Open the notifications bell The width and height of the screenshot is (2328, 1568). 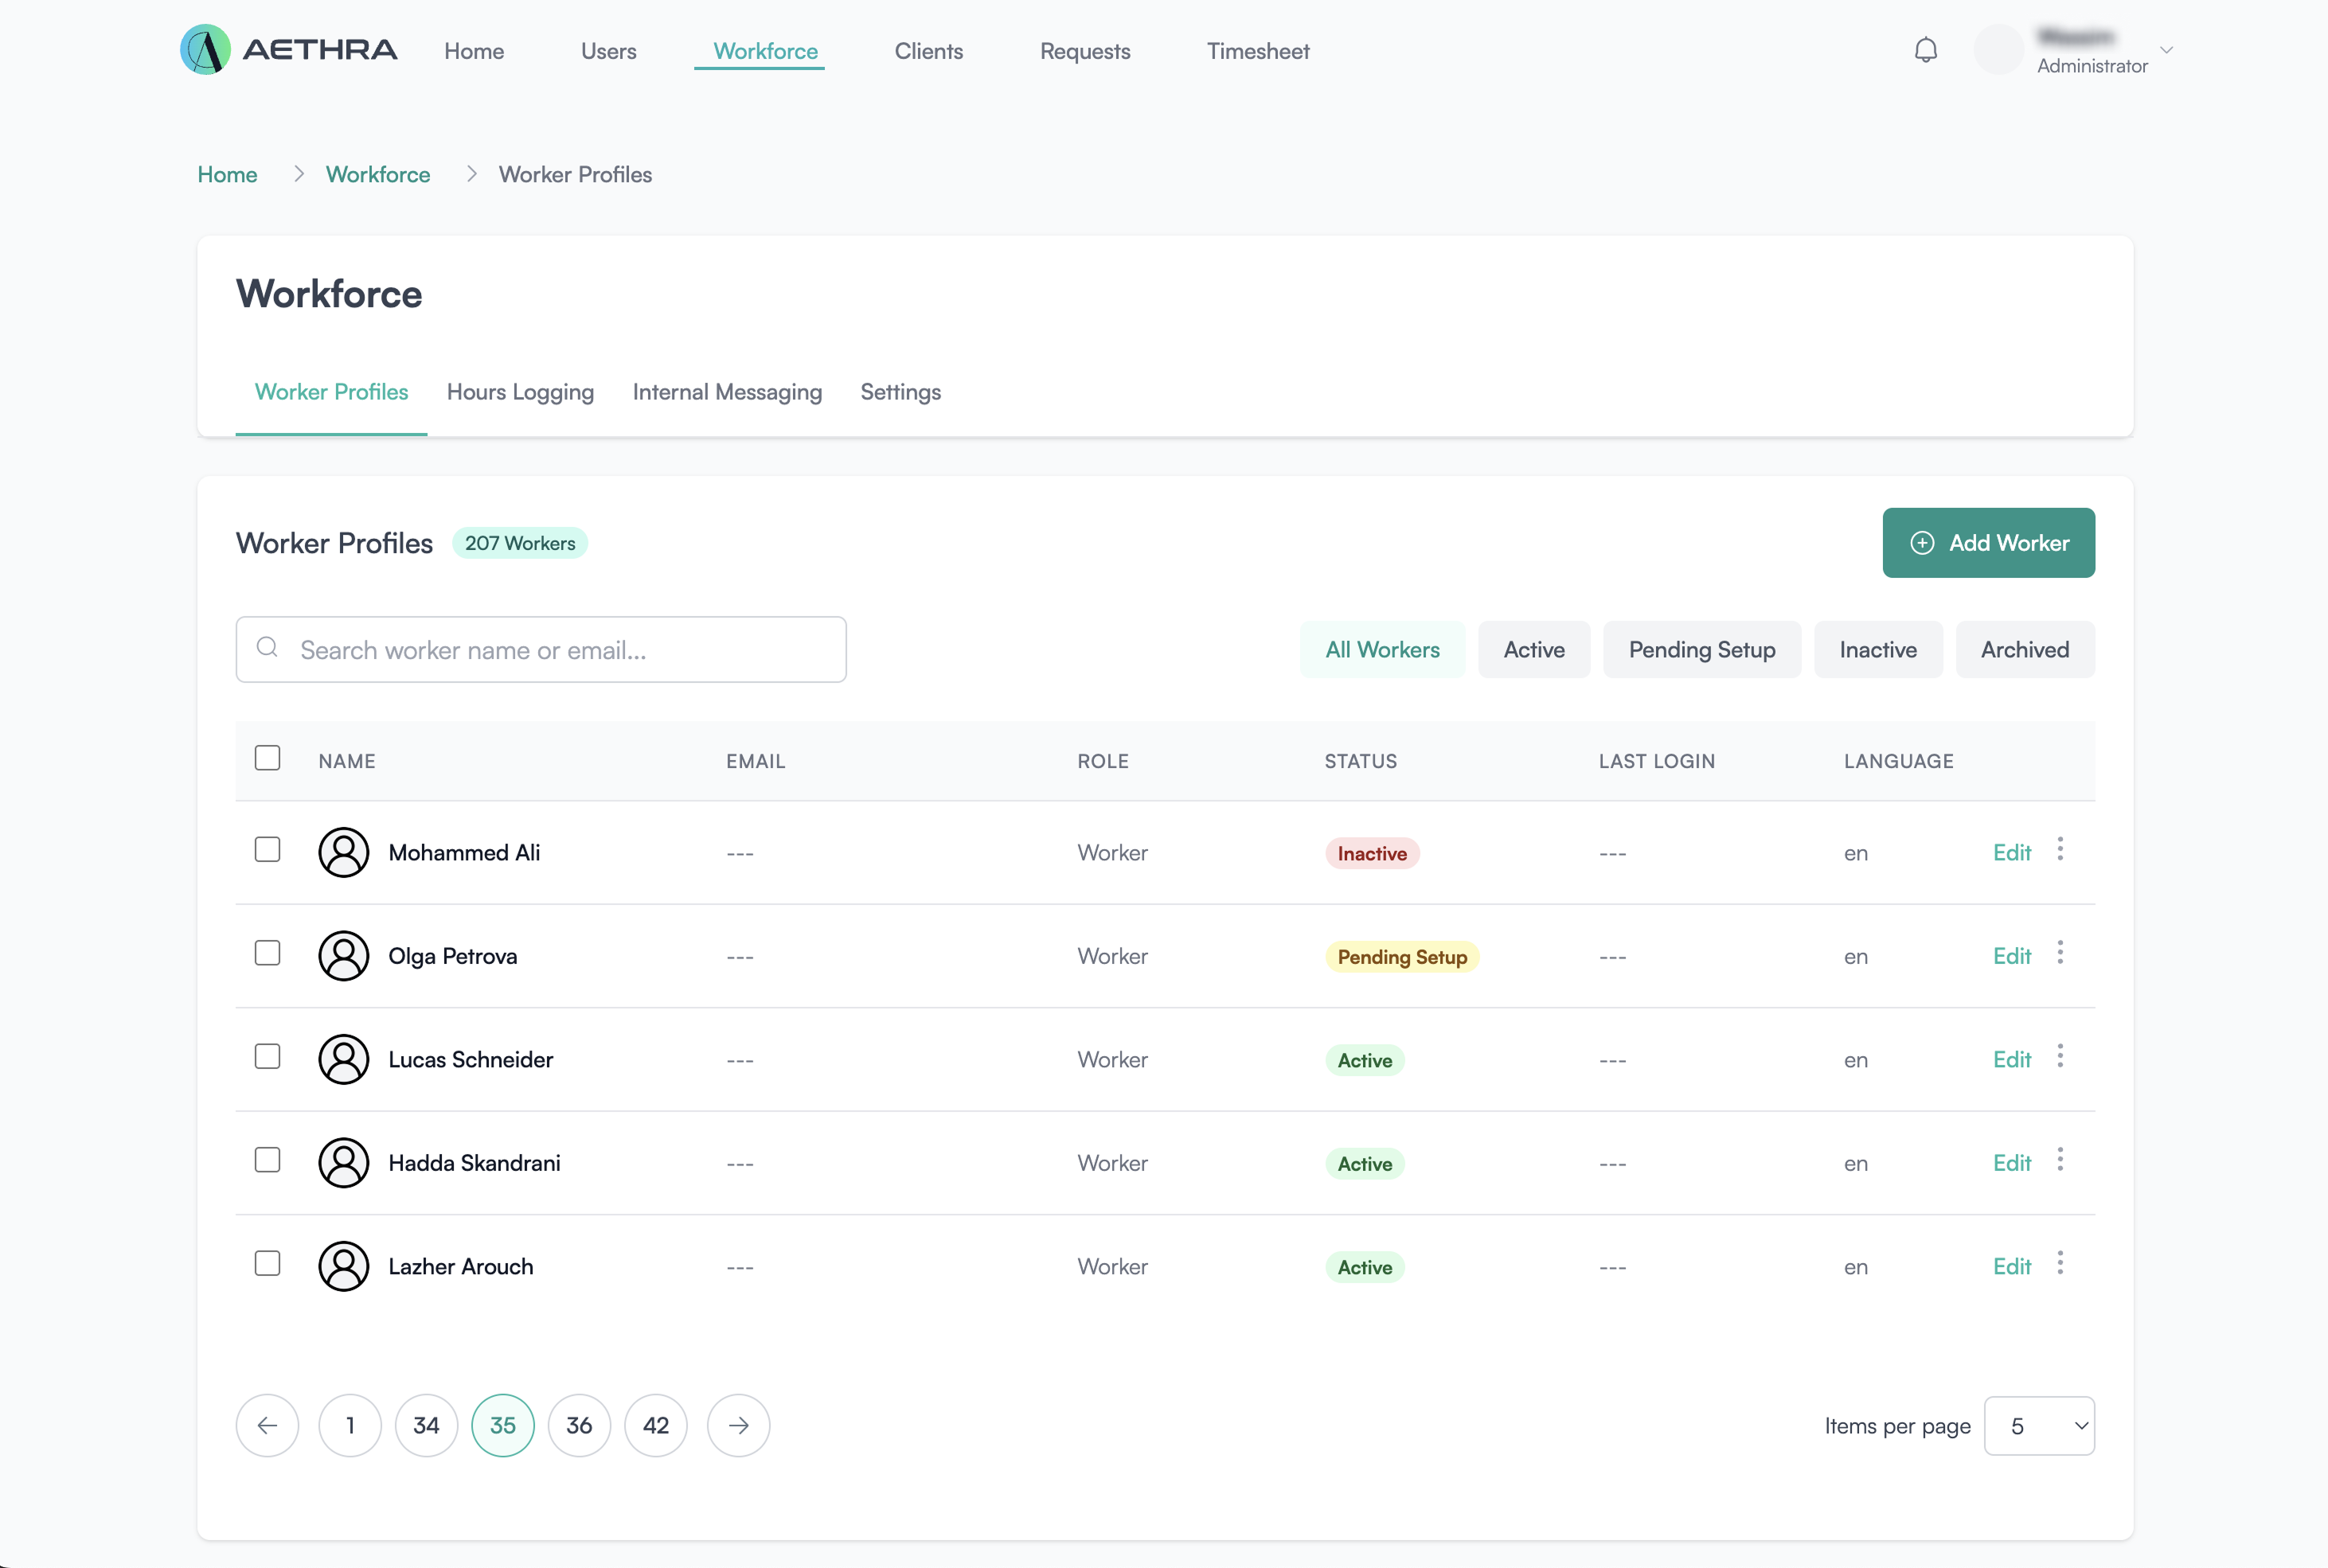[x=1925, y=50]
